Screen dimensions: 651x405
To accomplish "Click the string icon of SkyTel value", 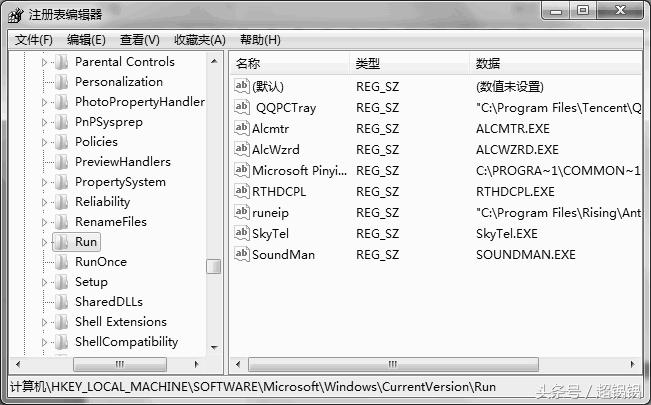I will click(242, 233).
